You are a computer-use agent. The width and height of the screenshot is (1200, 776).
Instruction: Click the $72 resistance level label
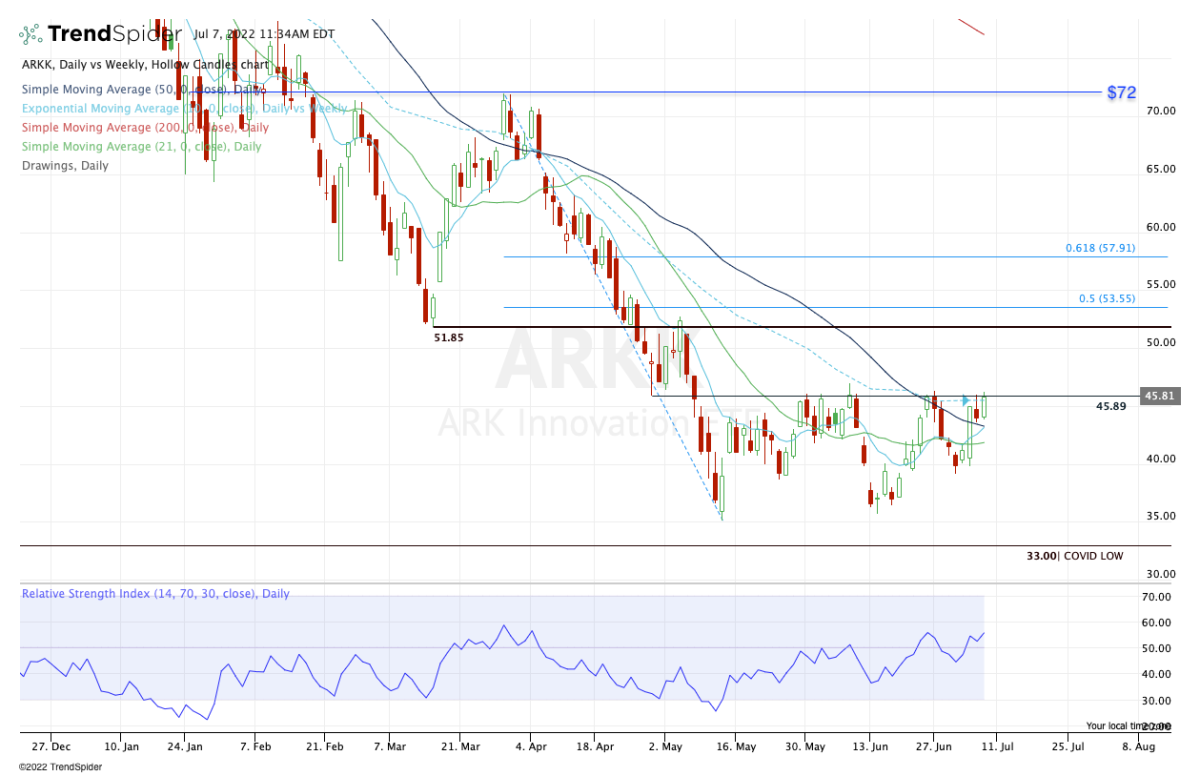coord(1121,92)
